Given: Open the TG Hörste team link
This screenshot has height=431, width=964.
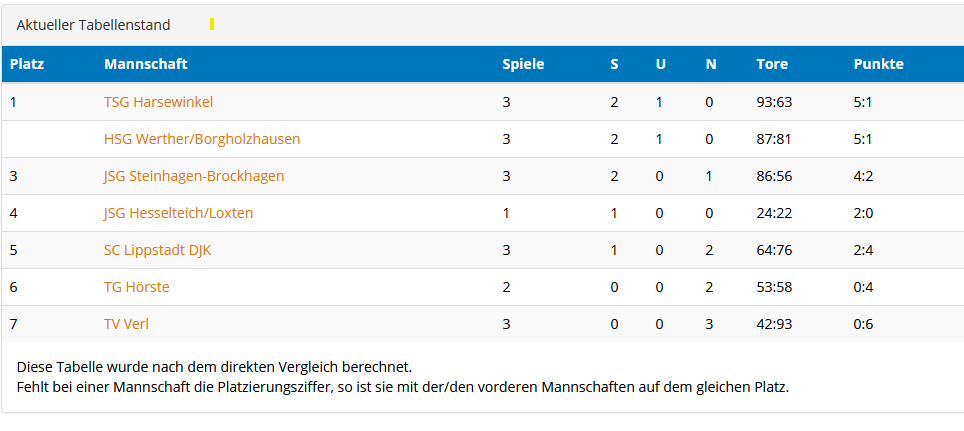Looking at the screenshot, I should (x=137, y=287).
